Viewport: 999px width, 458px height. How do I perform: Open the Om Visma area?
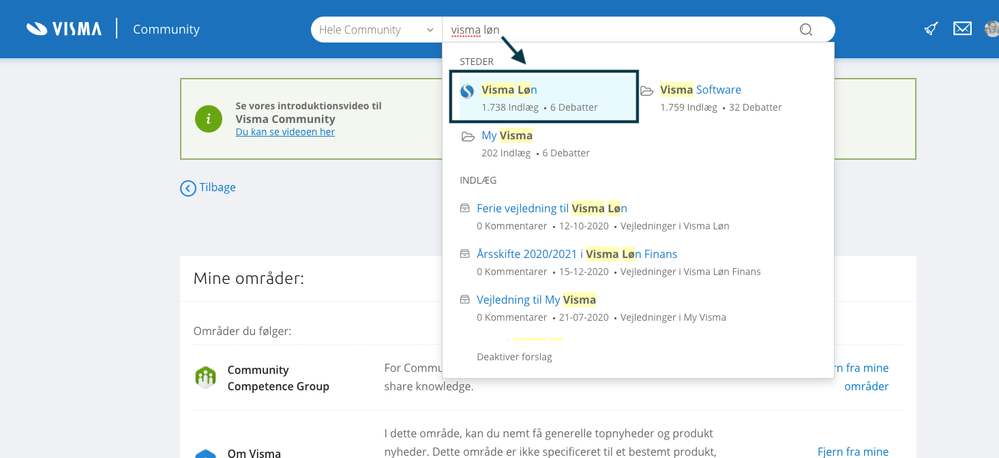pyautogui.click(x=254, y=454)
